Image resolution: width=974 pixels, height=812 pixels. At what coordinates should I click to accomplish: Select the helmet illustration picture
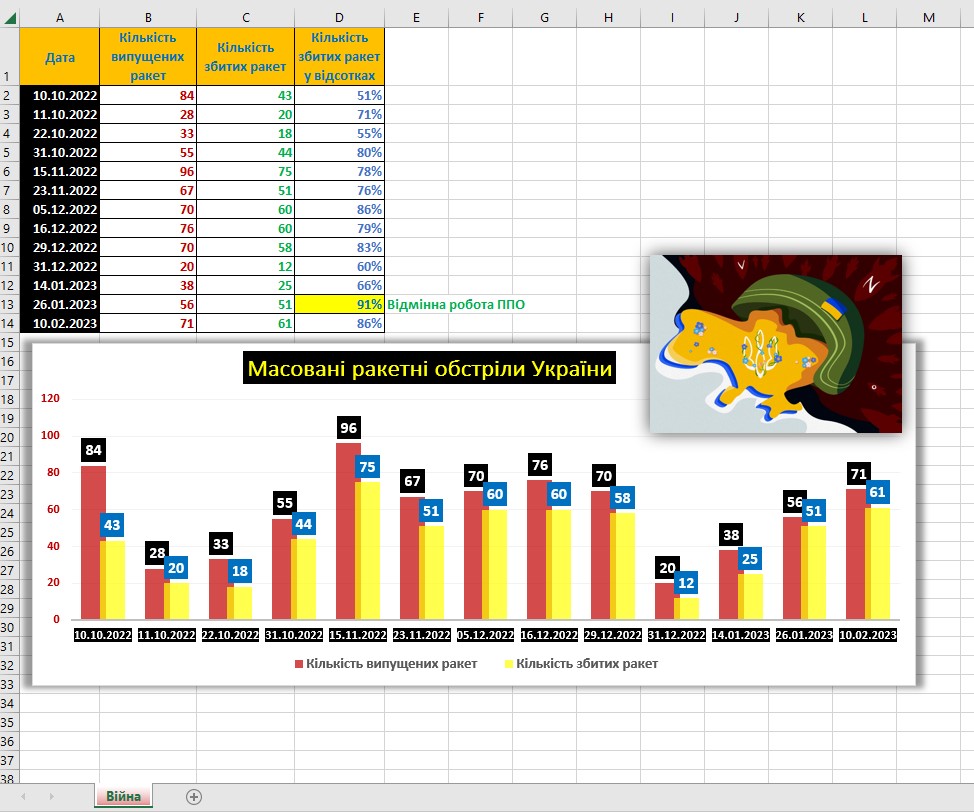pos(776,343)
